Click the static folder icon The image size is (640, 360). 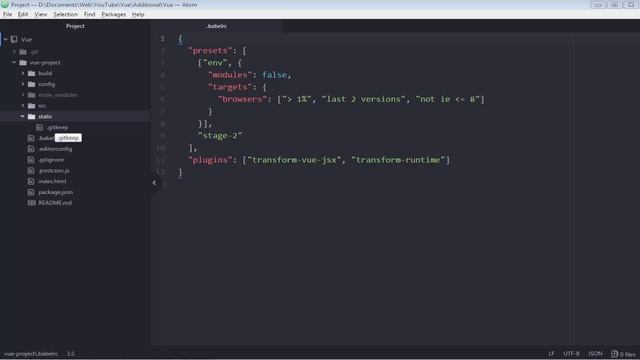tap(31, 117)
